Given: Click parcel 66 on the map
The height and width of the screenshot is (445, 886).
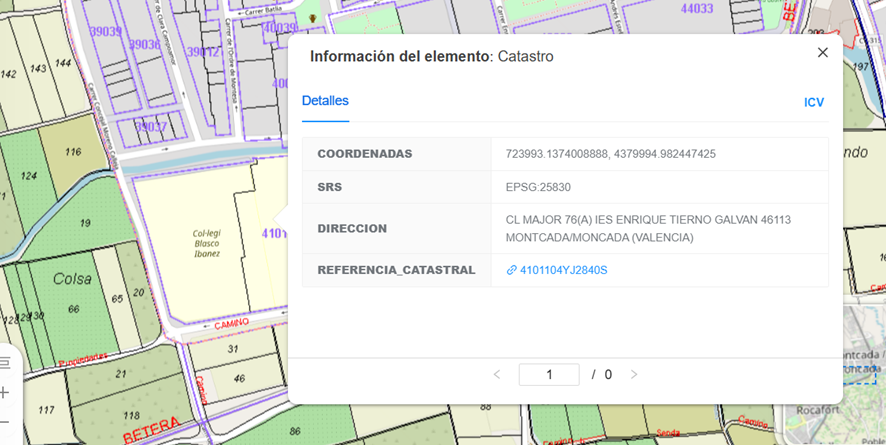Looking at the screenshot, I should point(73,309).
